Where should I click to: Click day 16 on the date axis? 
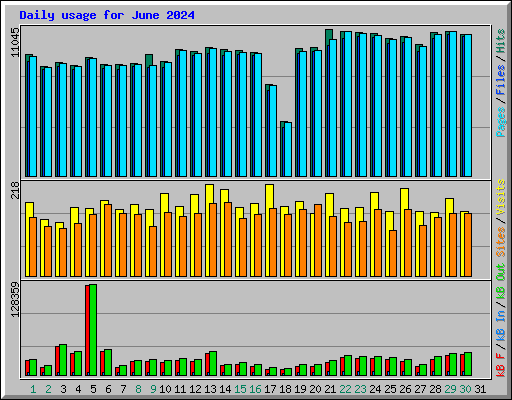pyautogui.click(x=255, y=389)
